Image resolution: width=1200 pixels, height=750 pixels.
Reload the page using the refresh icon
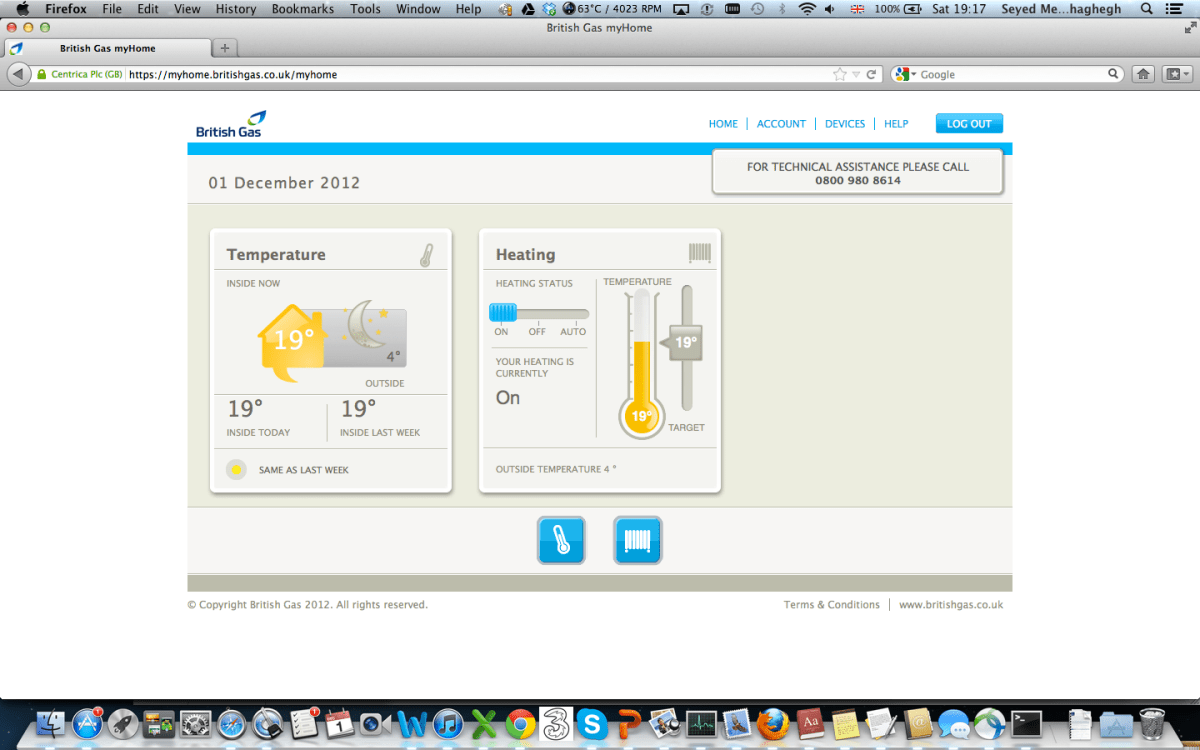pos(871,74)
